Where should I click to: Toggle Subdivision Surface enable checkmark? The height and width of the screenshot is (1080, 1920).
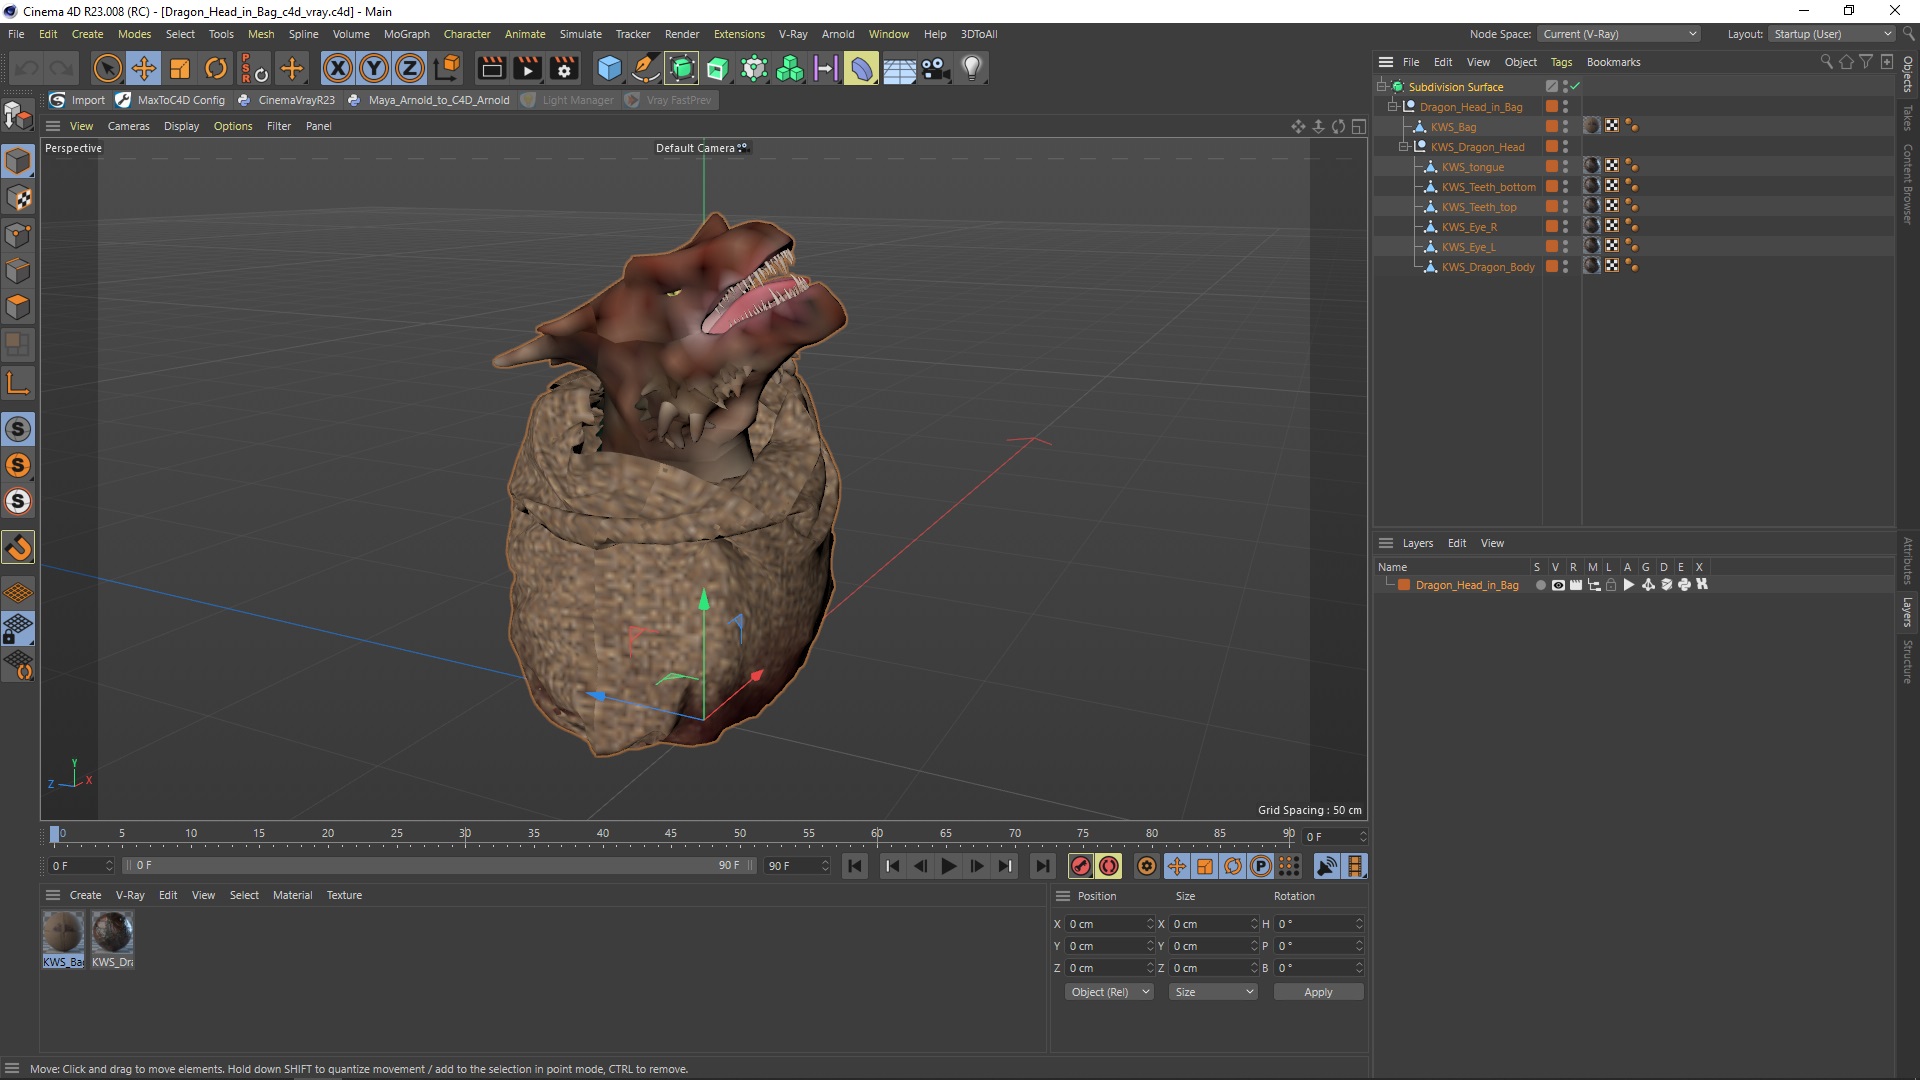click(x=1575, y=87)
